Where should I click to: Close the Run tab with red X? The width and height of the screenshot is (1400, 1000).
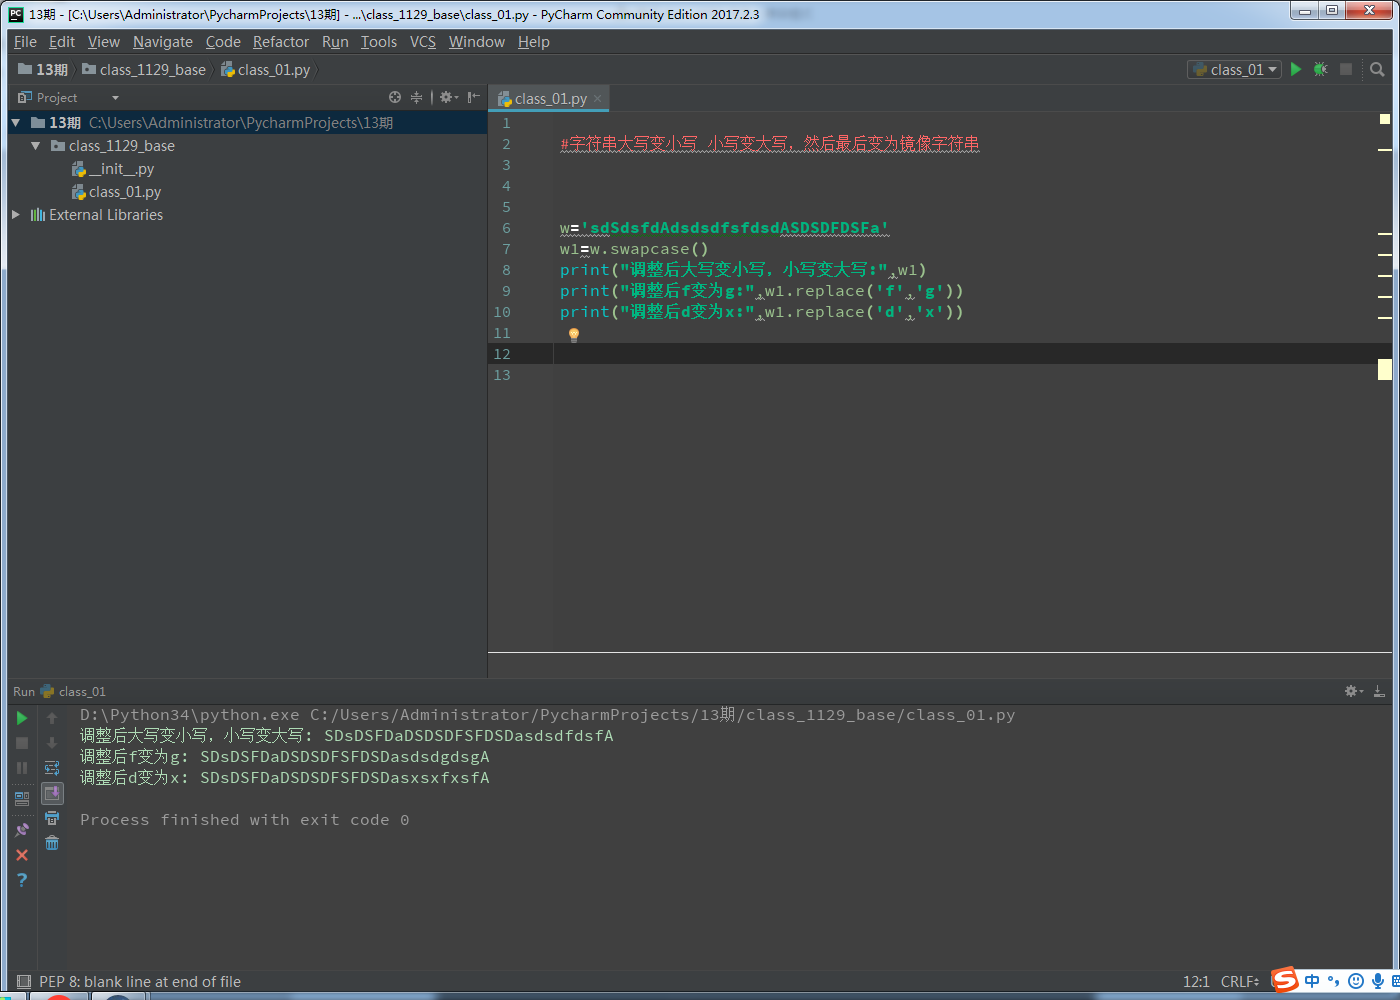pos(22,855)
